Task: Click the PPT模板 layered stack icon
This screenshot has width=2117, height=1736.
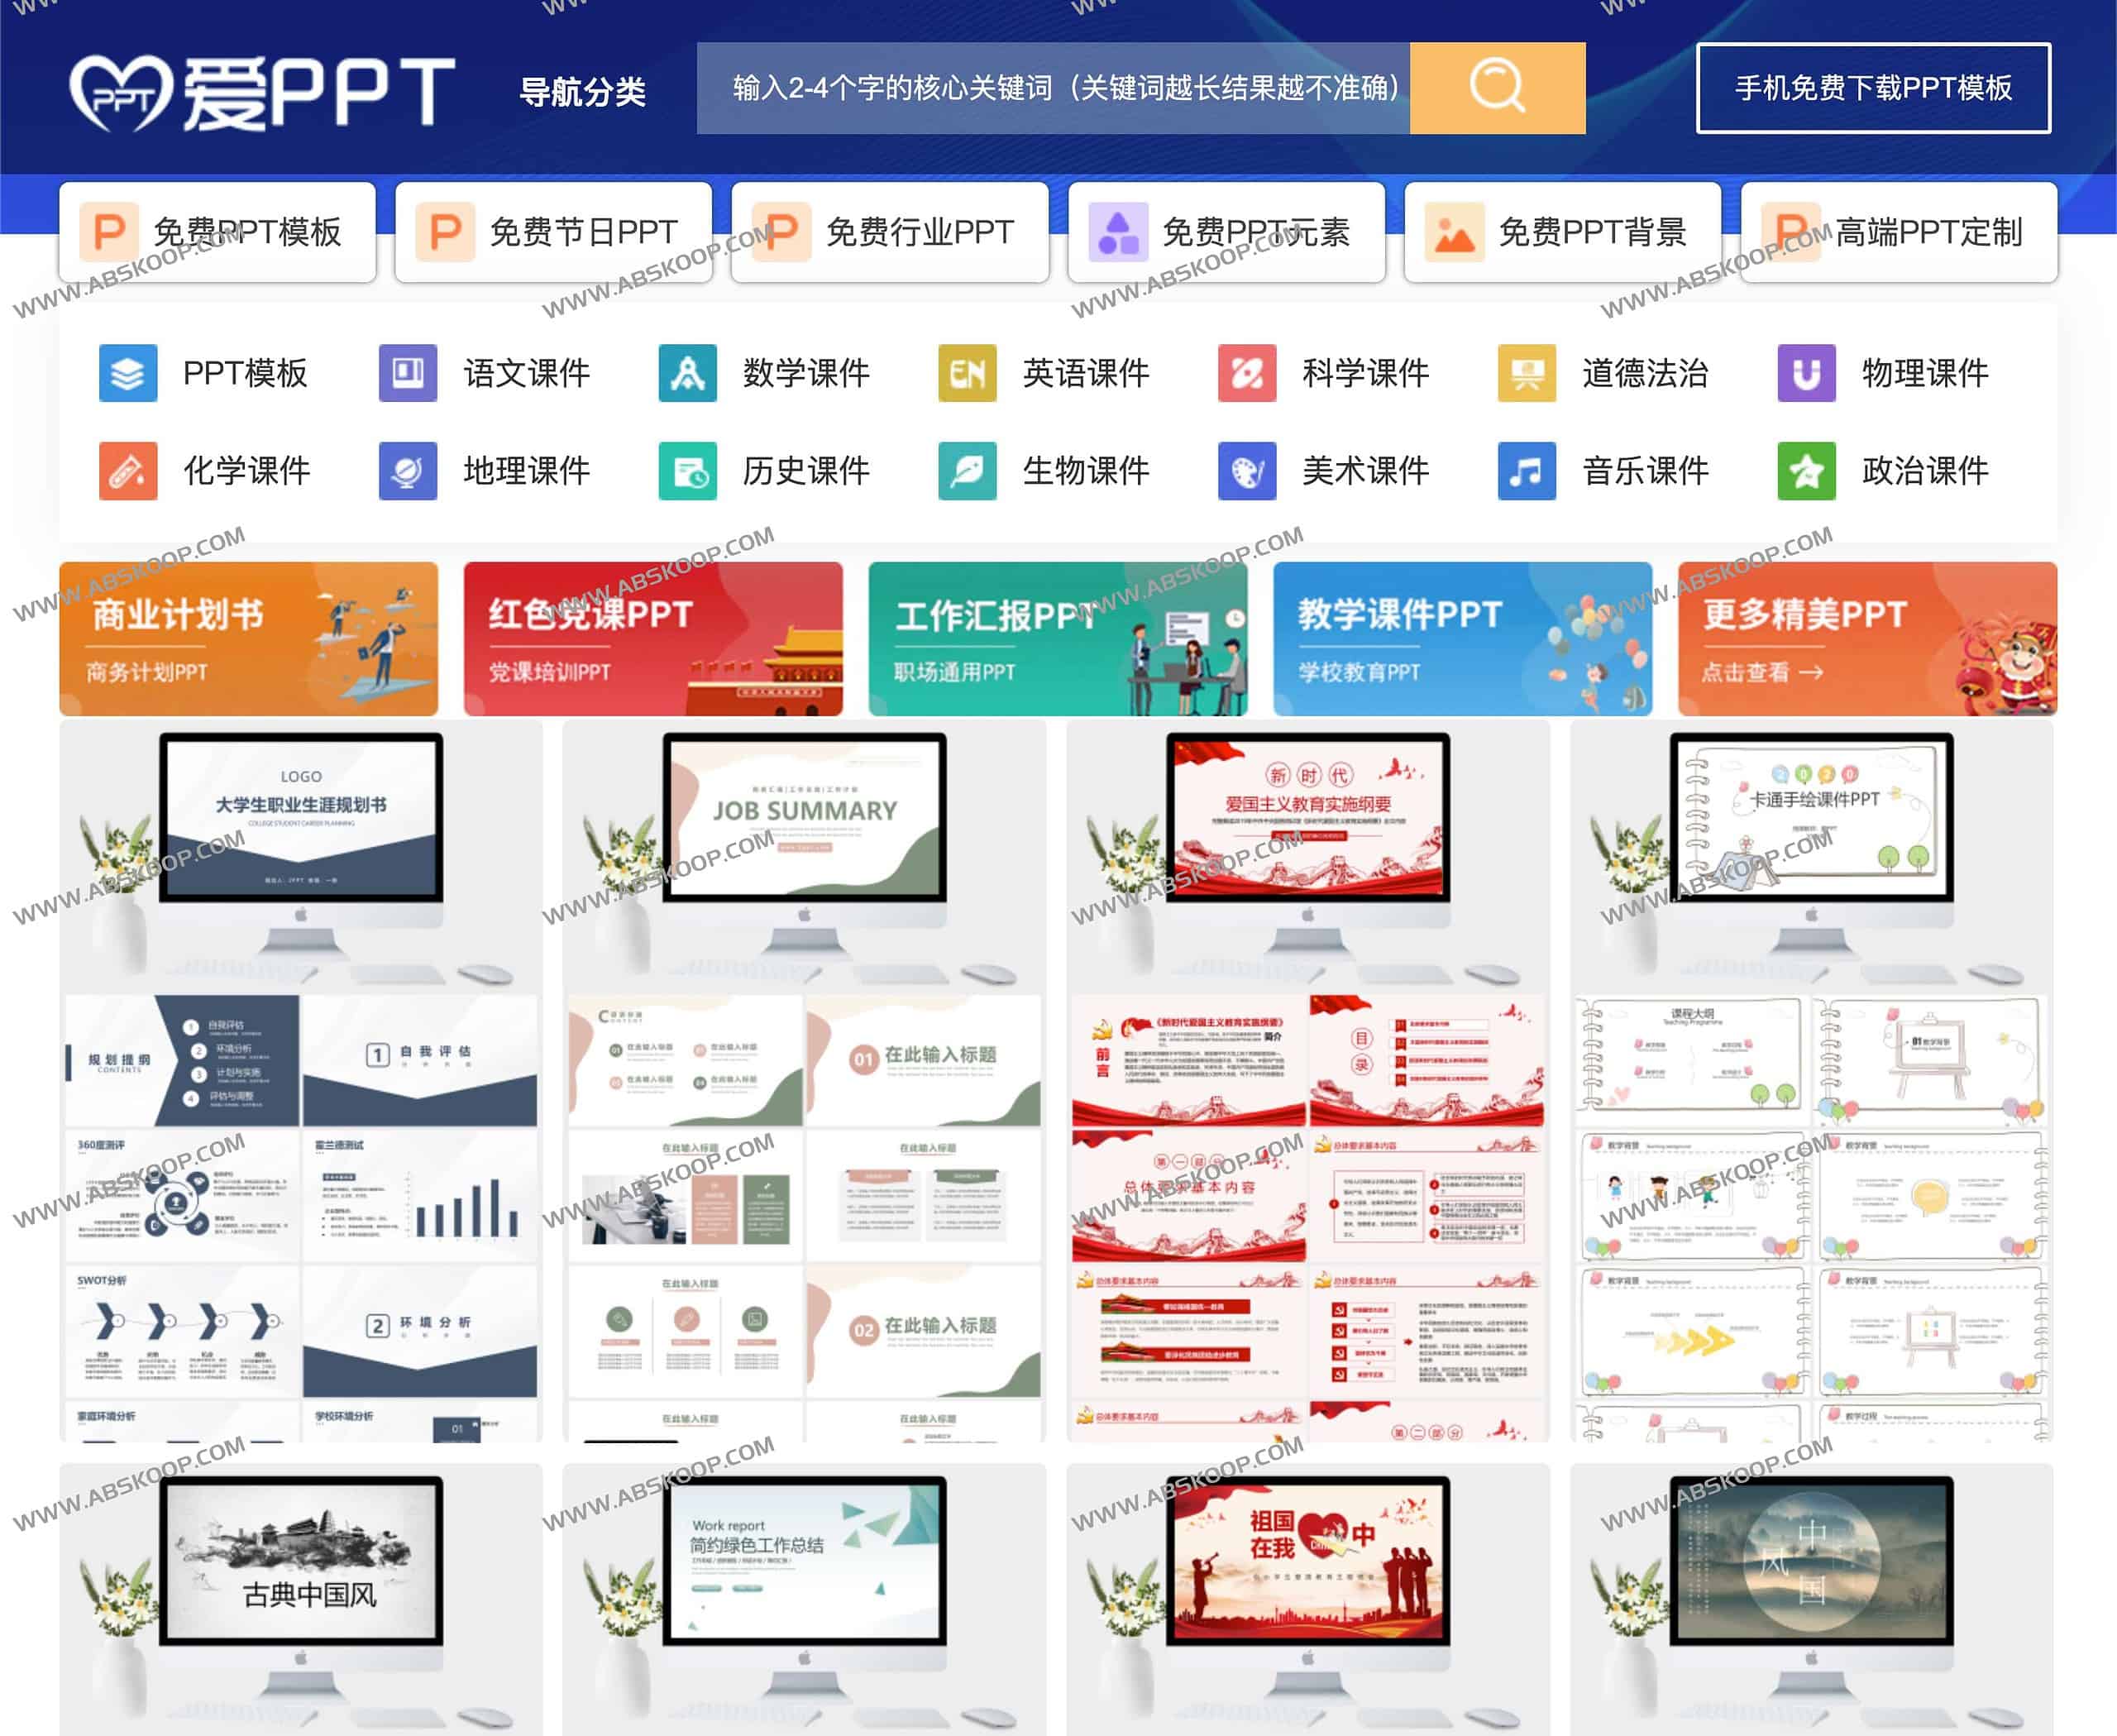Action: pyautogui.click(x=128, y=374)
